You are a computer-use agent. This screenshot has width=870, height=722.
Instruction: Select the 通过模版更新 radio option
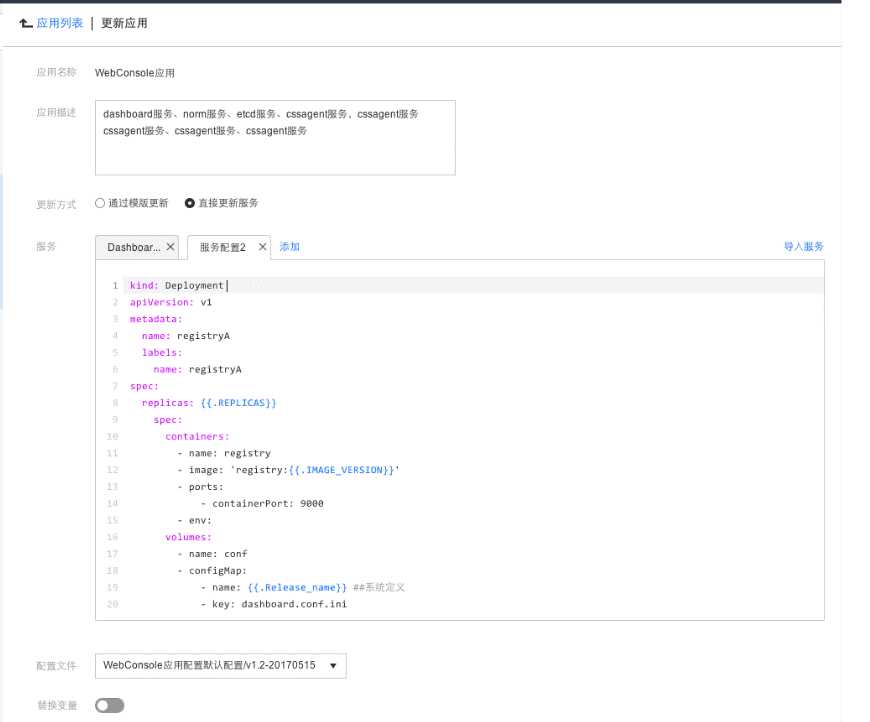tap(100, 203)
